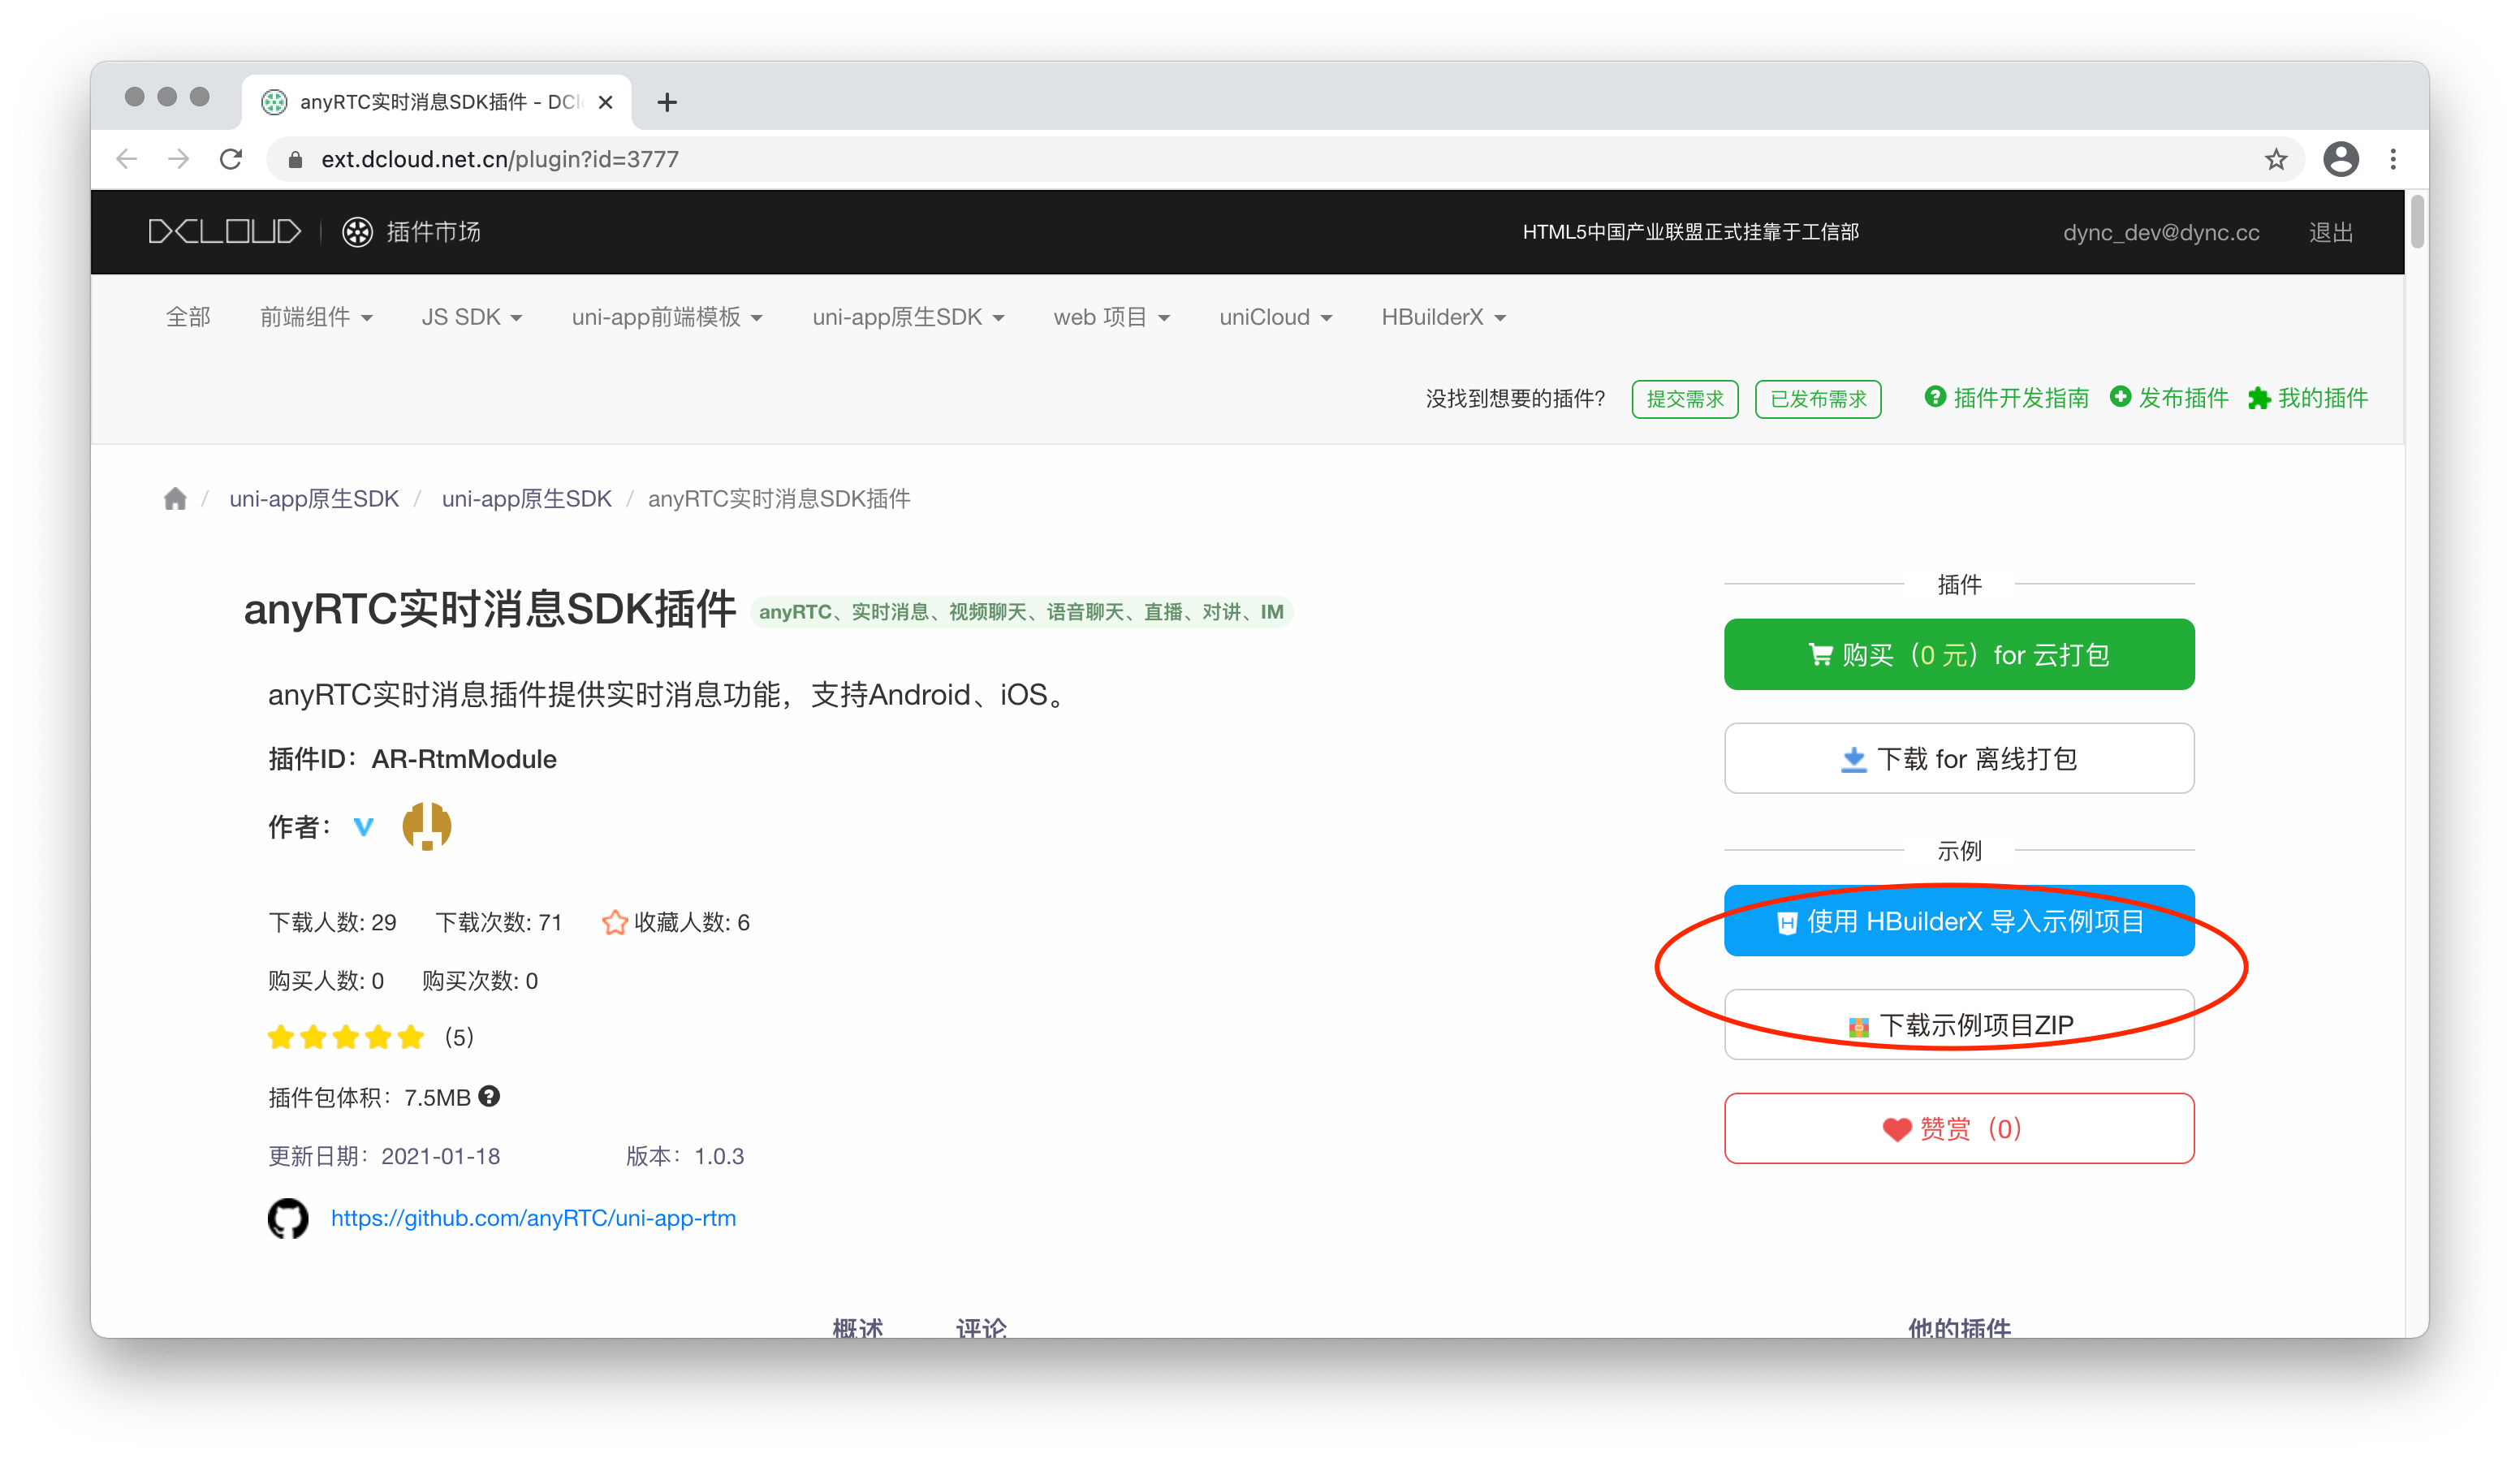
Task: Click the 插件市场 logo icon
Action: pyautogui.click(x=357, y=232)
